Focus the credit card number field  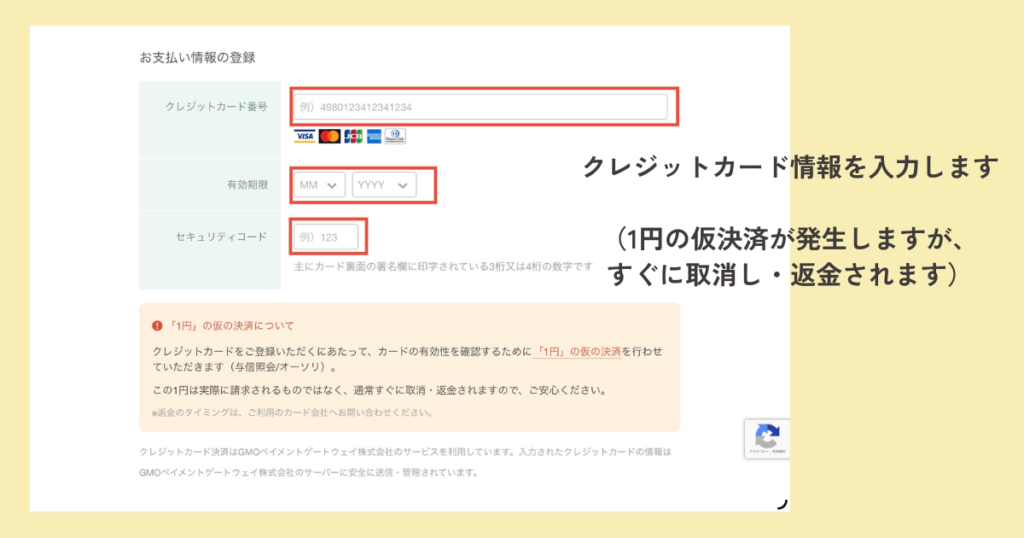coord(480,107)
